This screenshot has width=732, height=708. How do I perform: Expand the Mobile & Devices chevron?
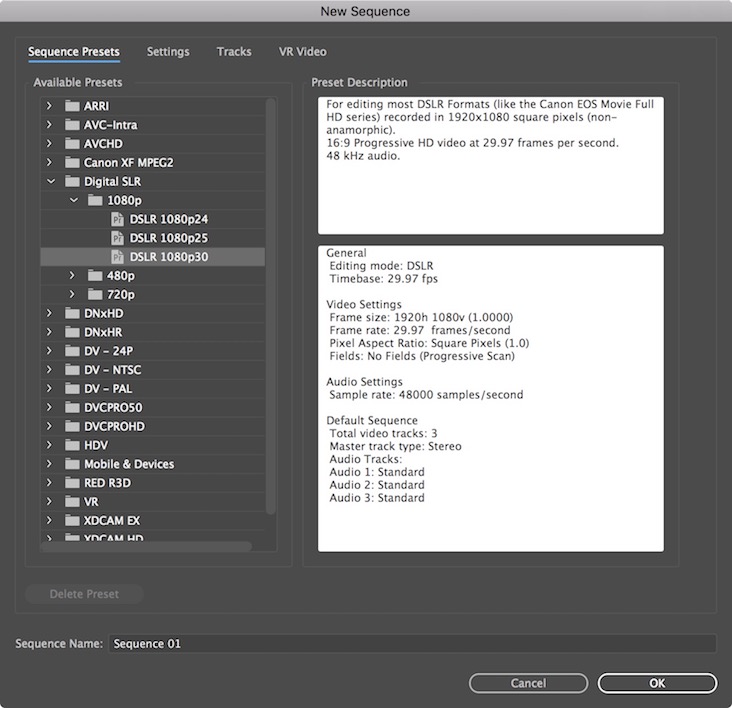(49, 464)
